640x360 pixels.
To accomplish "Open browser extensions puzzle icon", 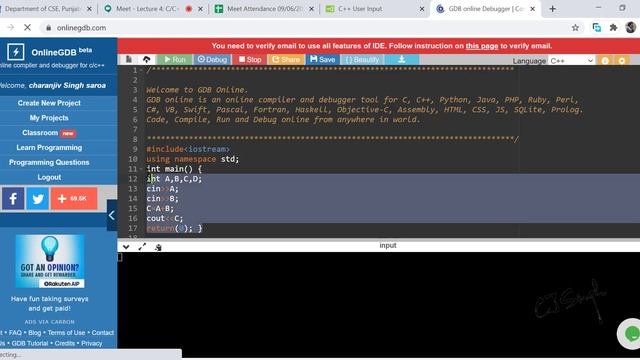I will [x=613, y=28].
